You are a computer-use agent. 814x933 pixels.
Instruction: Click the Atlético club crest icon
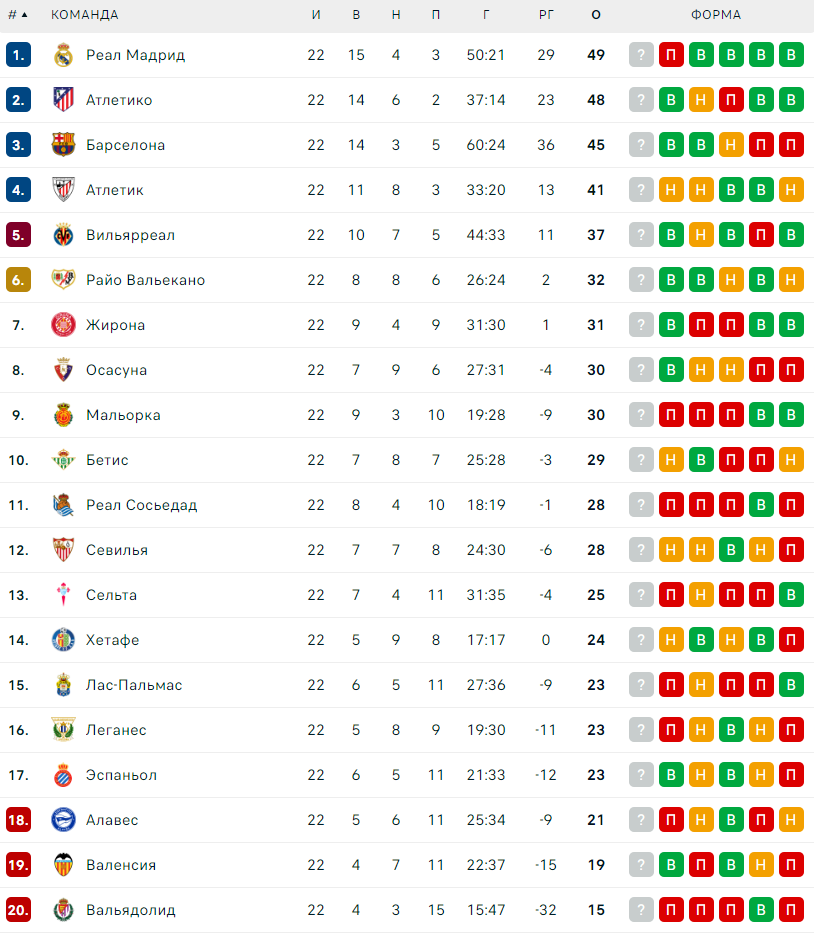tap(63, 100)
